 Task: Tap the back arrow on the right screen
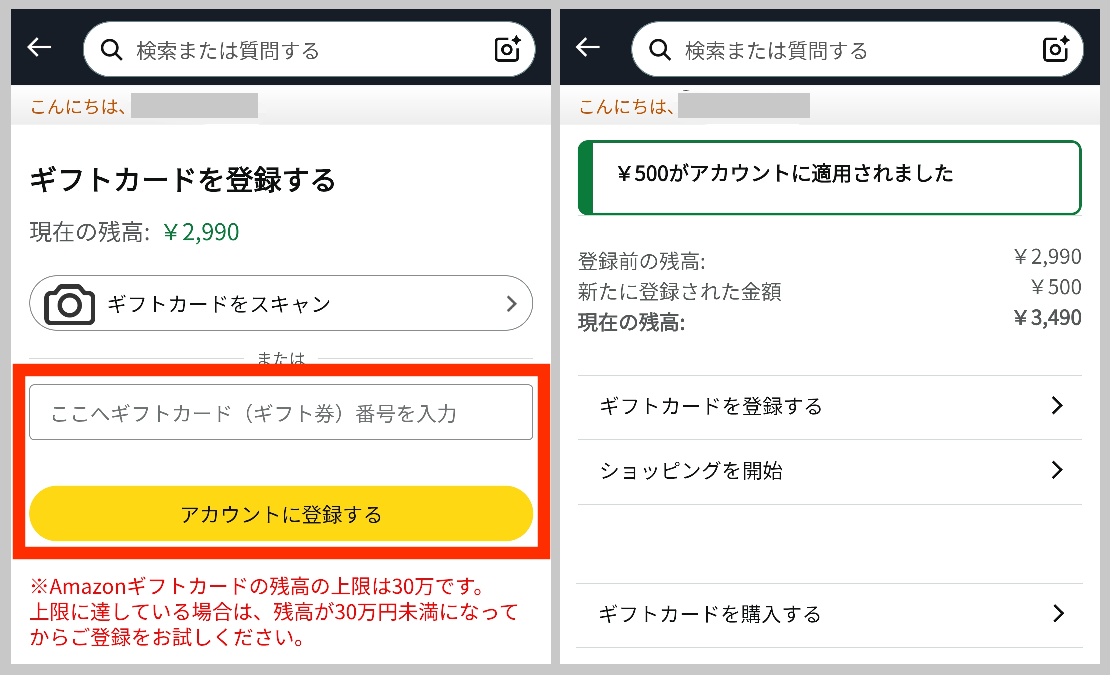(586, 47)
